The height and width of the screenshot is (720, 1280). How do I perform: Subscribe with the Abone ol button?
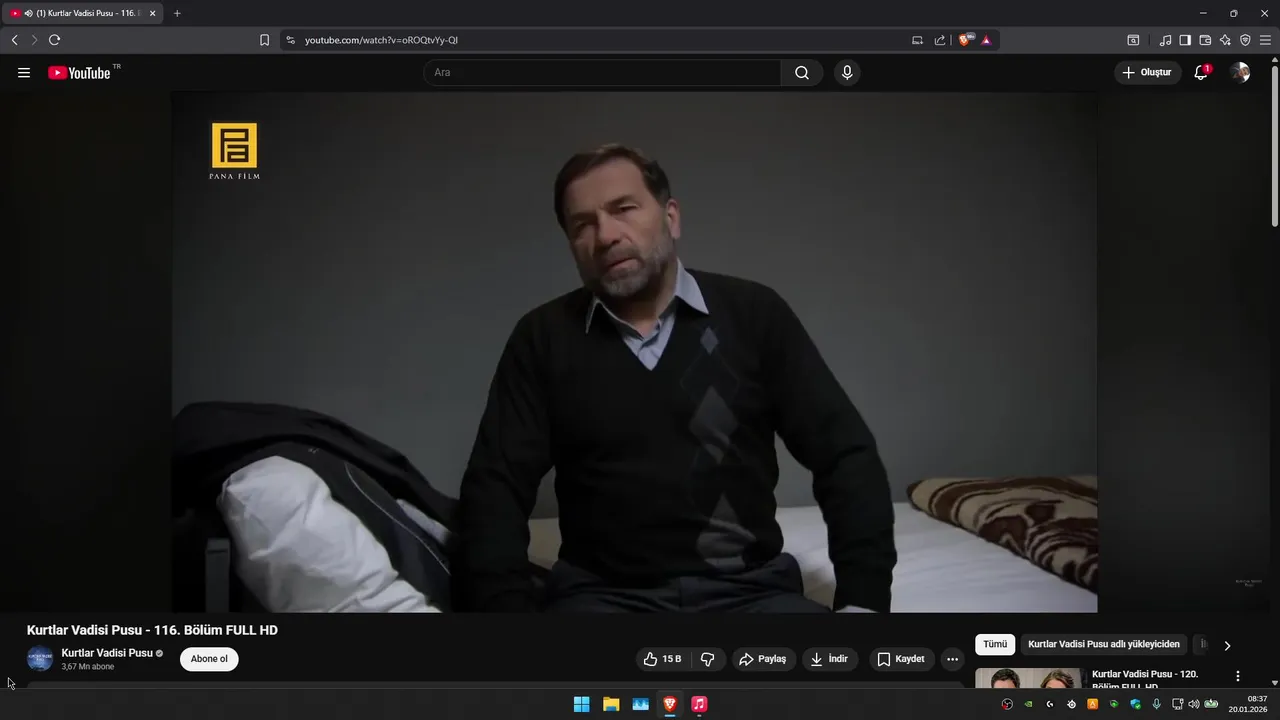(x=209, y=659)
